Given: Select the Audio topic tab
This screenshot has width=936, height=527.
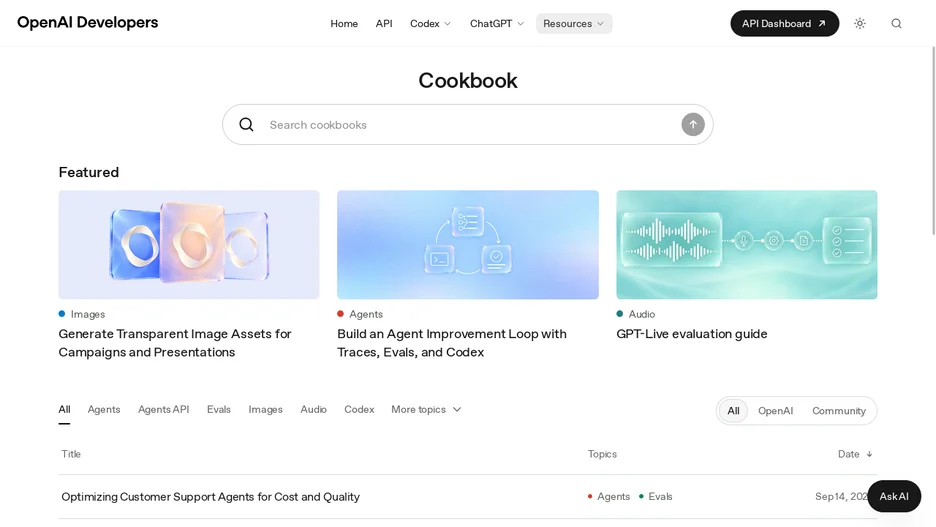Looking at the screenshot, I should [313, 409].
